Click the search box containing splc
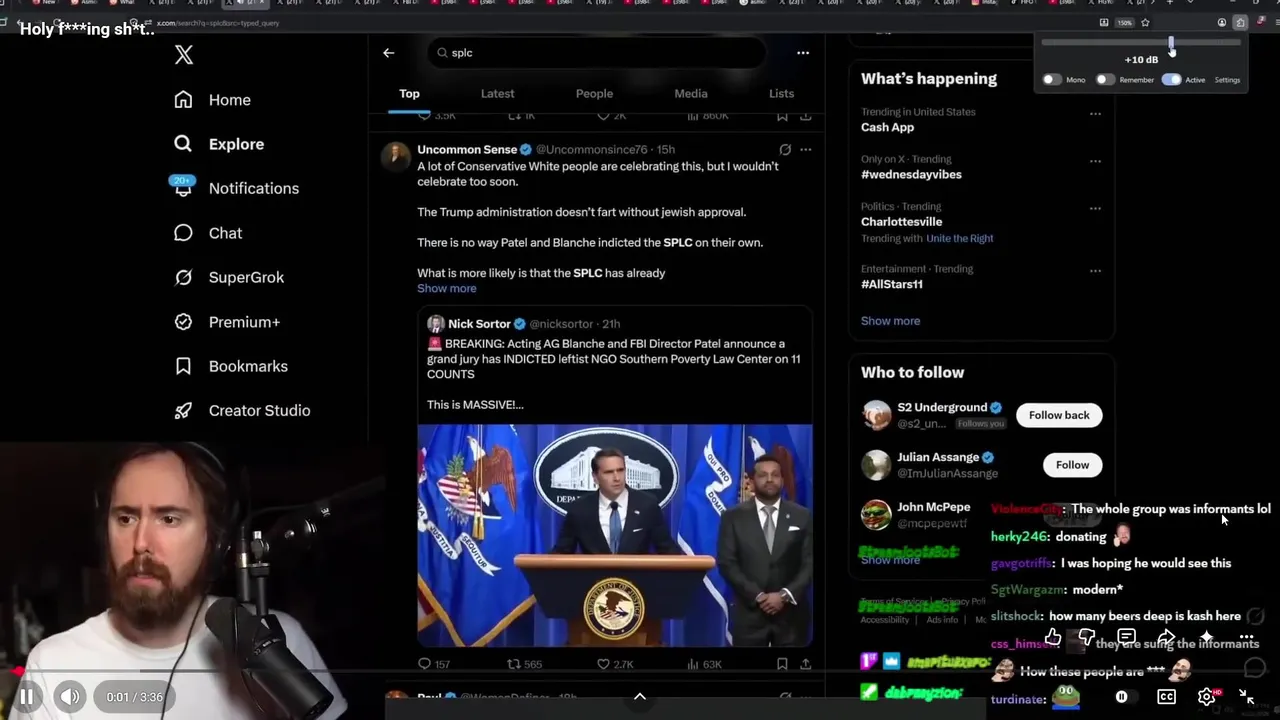The image size is (1280, 720). pyautogui.click(x=597, y=53)
